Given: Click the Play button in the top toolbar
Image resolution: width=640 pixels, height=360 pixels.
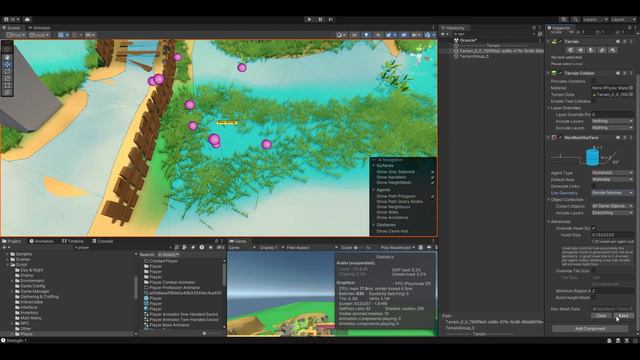Looking at the screenshot, I should tap(309, 19).
